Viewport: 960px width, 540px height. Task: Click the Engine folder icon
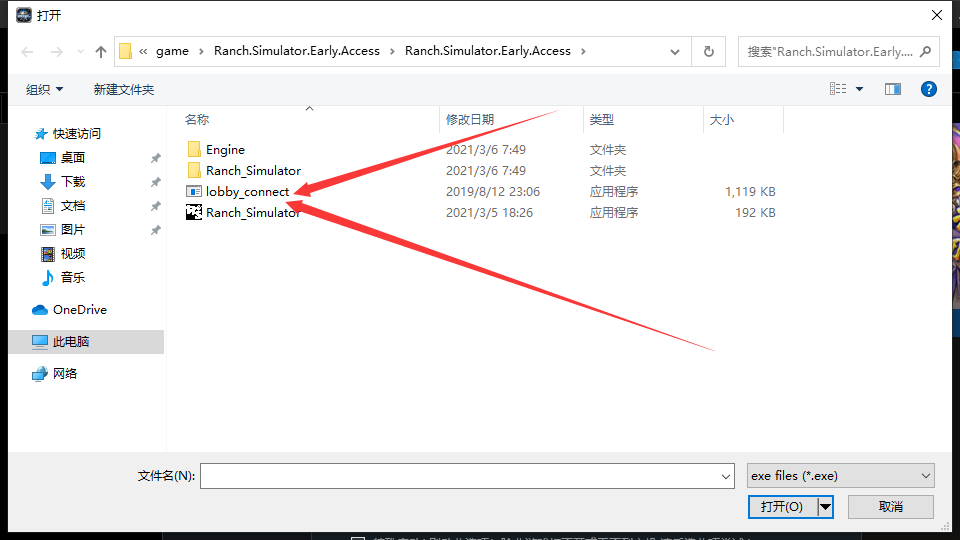(x=194, y=149)
